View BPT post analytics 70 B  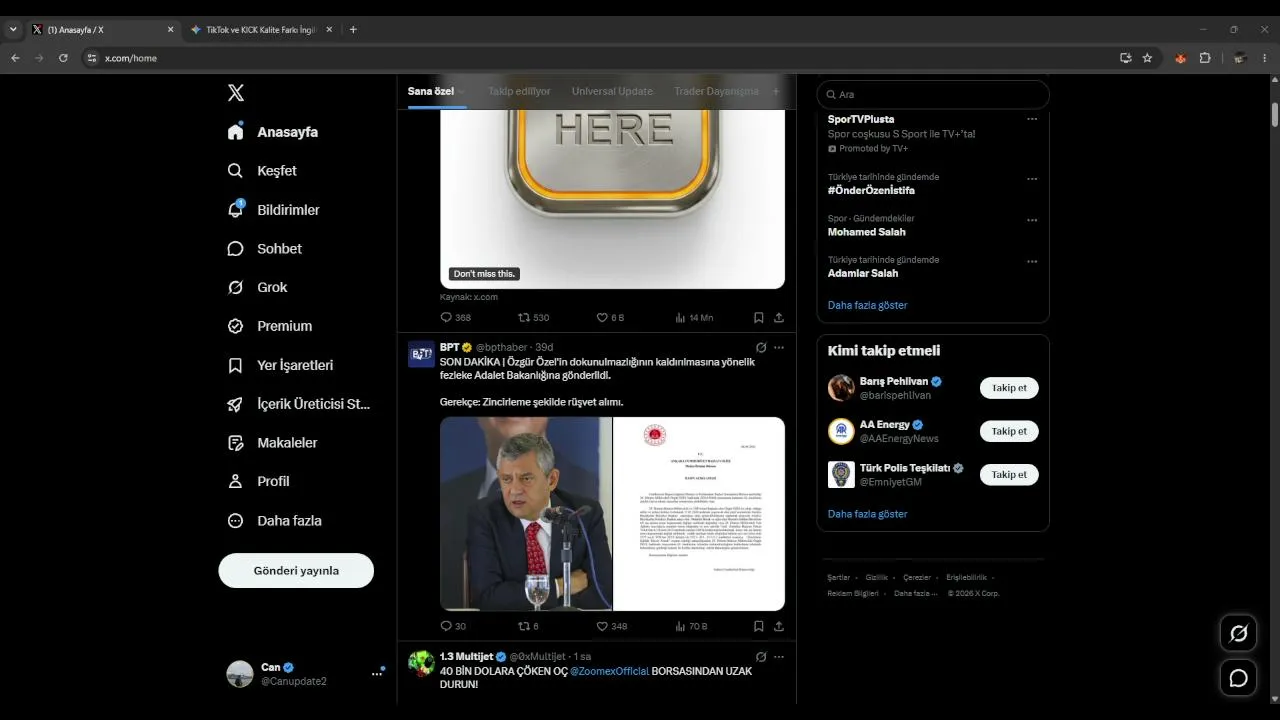pos(691,627)
